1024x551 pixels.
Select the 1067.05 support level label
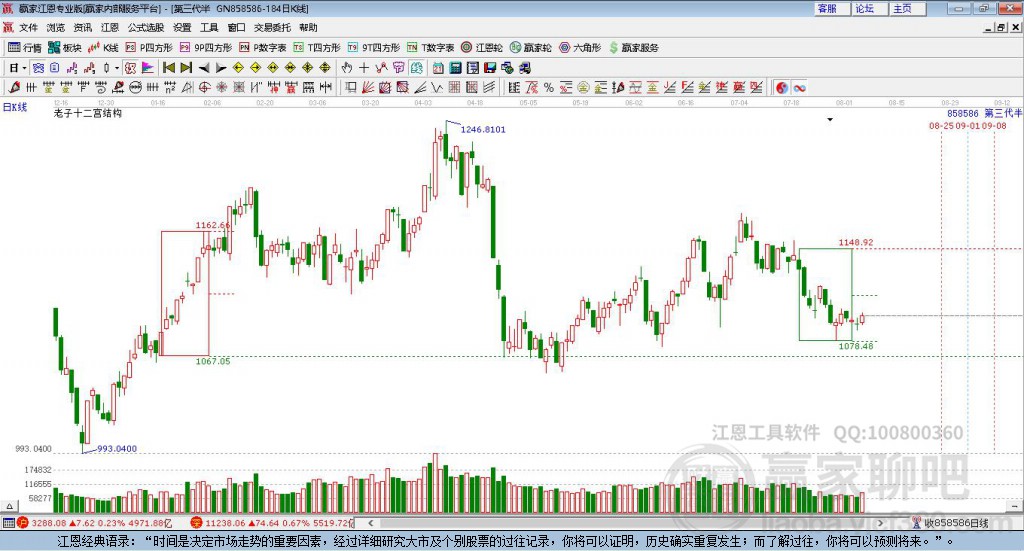click(x=213, y=361)
